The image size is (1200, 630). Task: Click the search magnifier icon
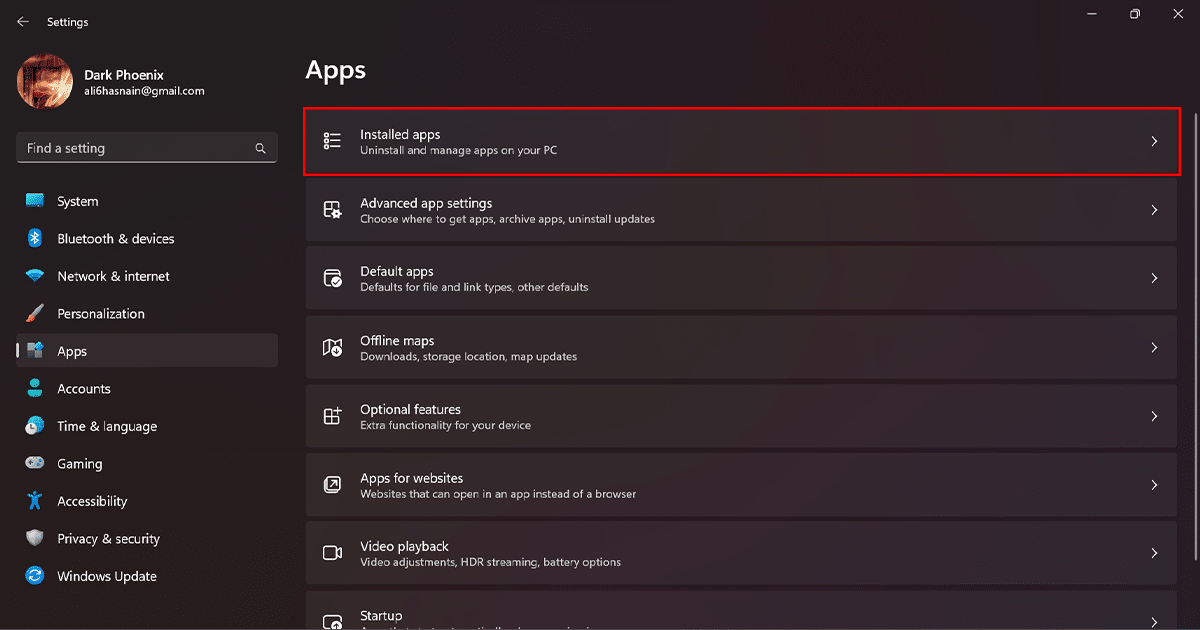point(260,148)
